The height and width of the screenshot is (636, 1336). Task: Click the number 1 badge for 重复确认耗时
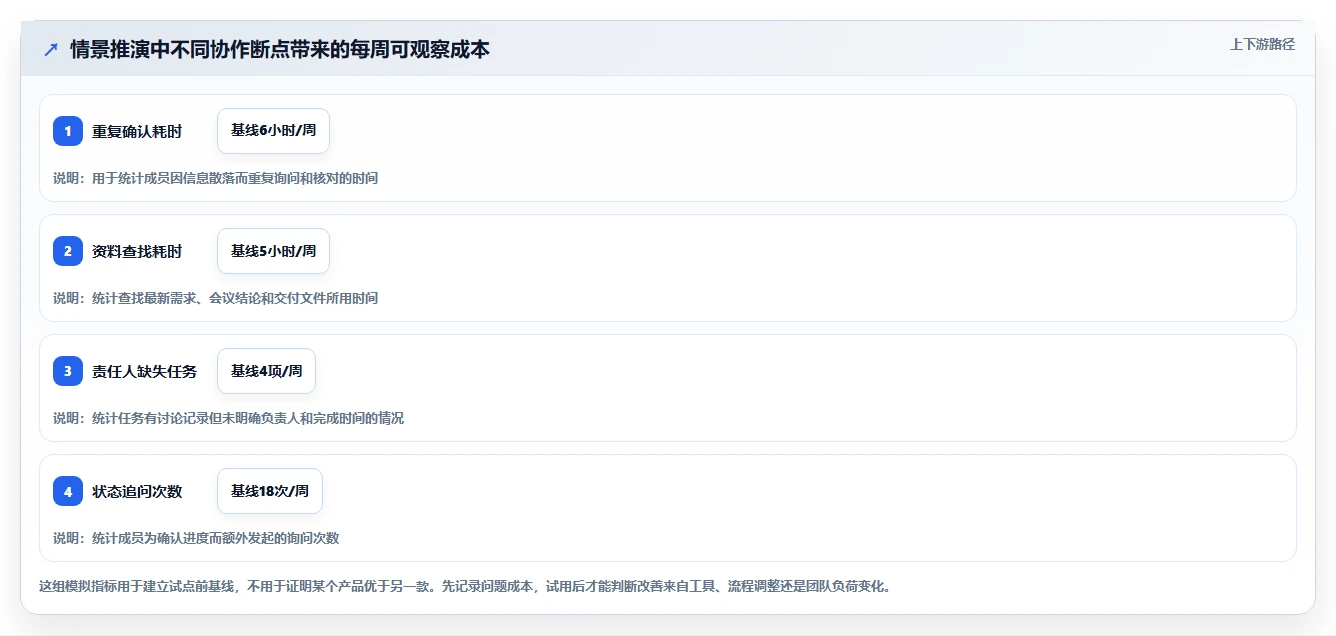[x=68, y=131]
